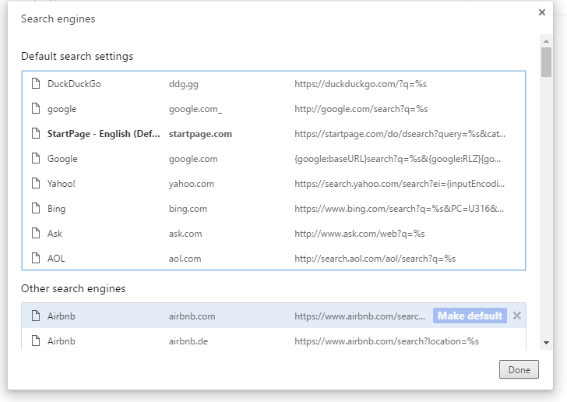
Task: Click the page icon beside capitalized Google
Action: [36, 158]
